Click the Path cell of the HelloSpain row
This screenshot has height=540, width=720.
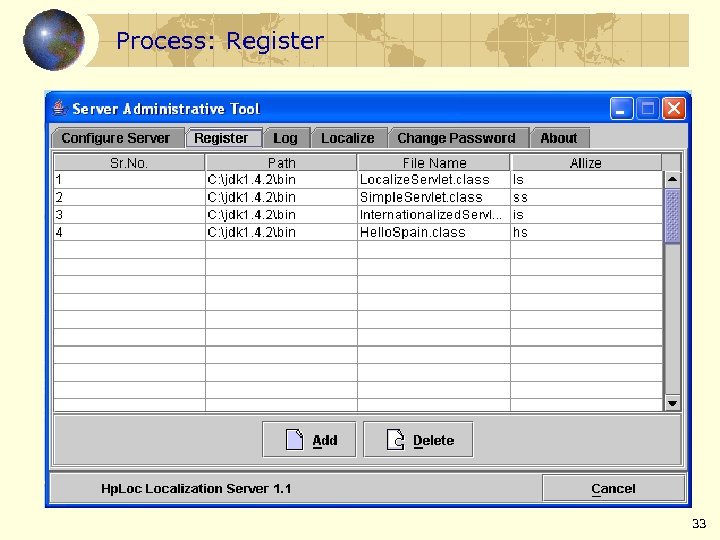tap(281, 232)
